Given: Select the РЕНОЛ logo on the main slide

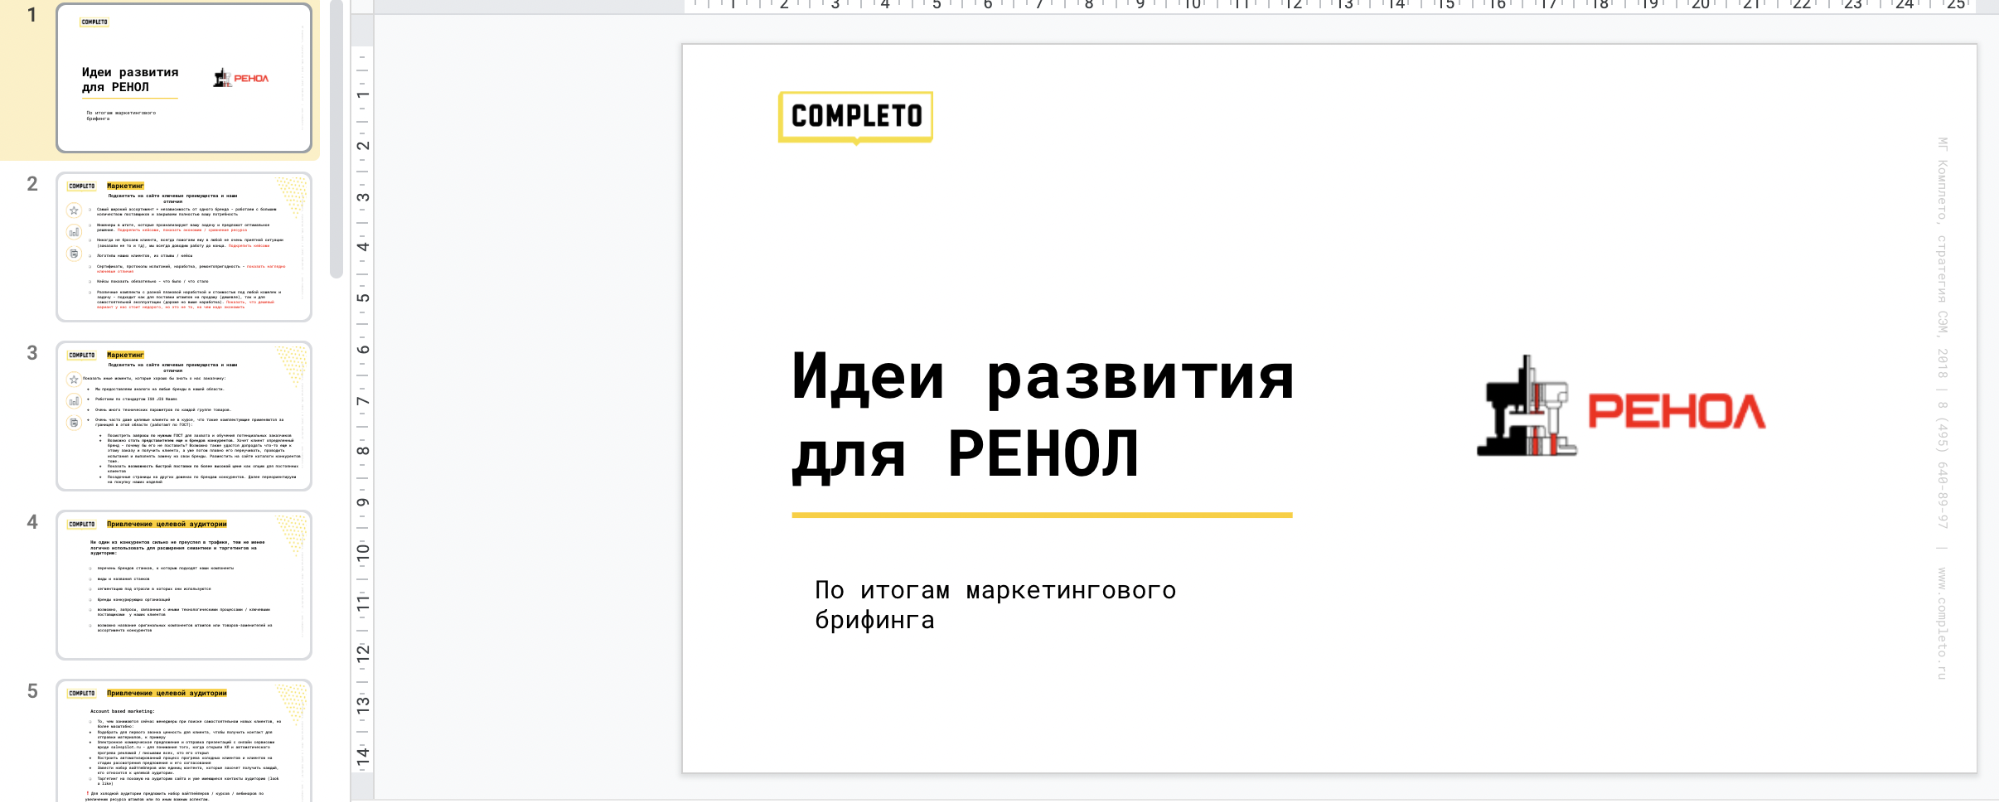Looking at the screenshot, I should [x=1621, y=408].
